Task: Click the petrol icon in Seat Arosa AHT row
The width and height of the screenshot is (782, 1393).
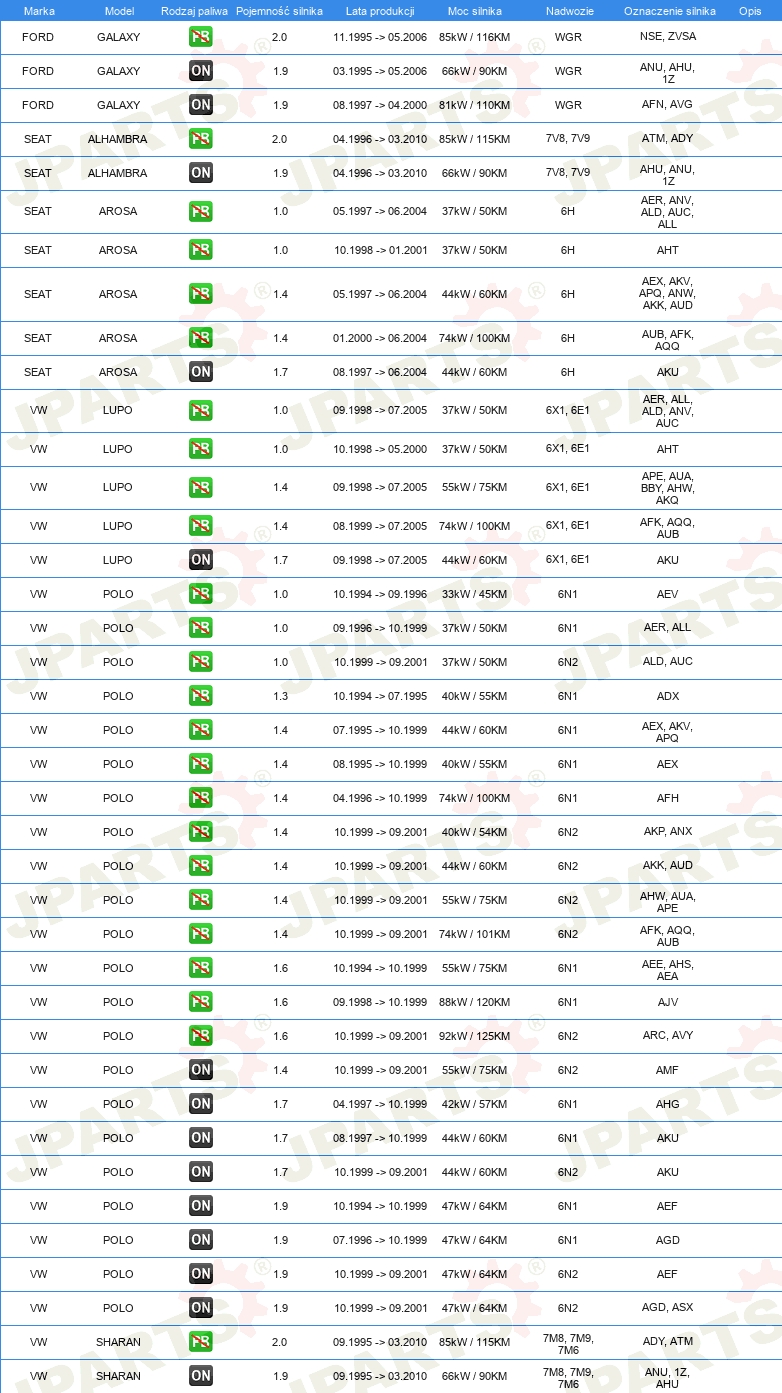Action: click(x=201, y=250)
